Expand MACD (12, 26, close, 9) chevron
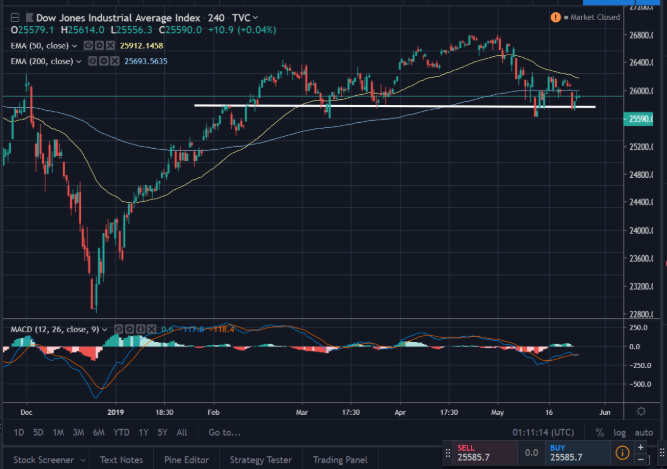667x469 pixels. pyautogui.click(x=105, y=330)
